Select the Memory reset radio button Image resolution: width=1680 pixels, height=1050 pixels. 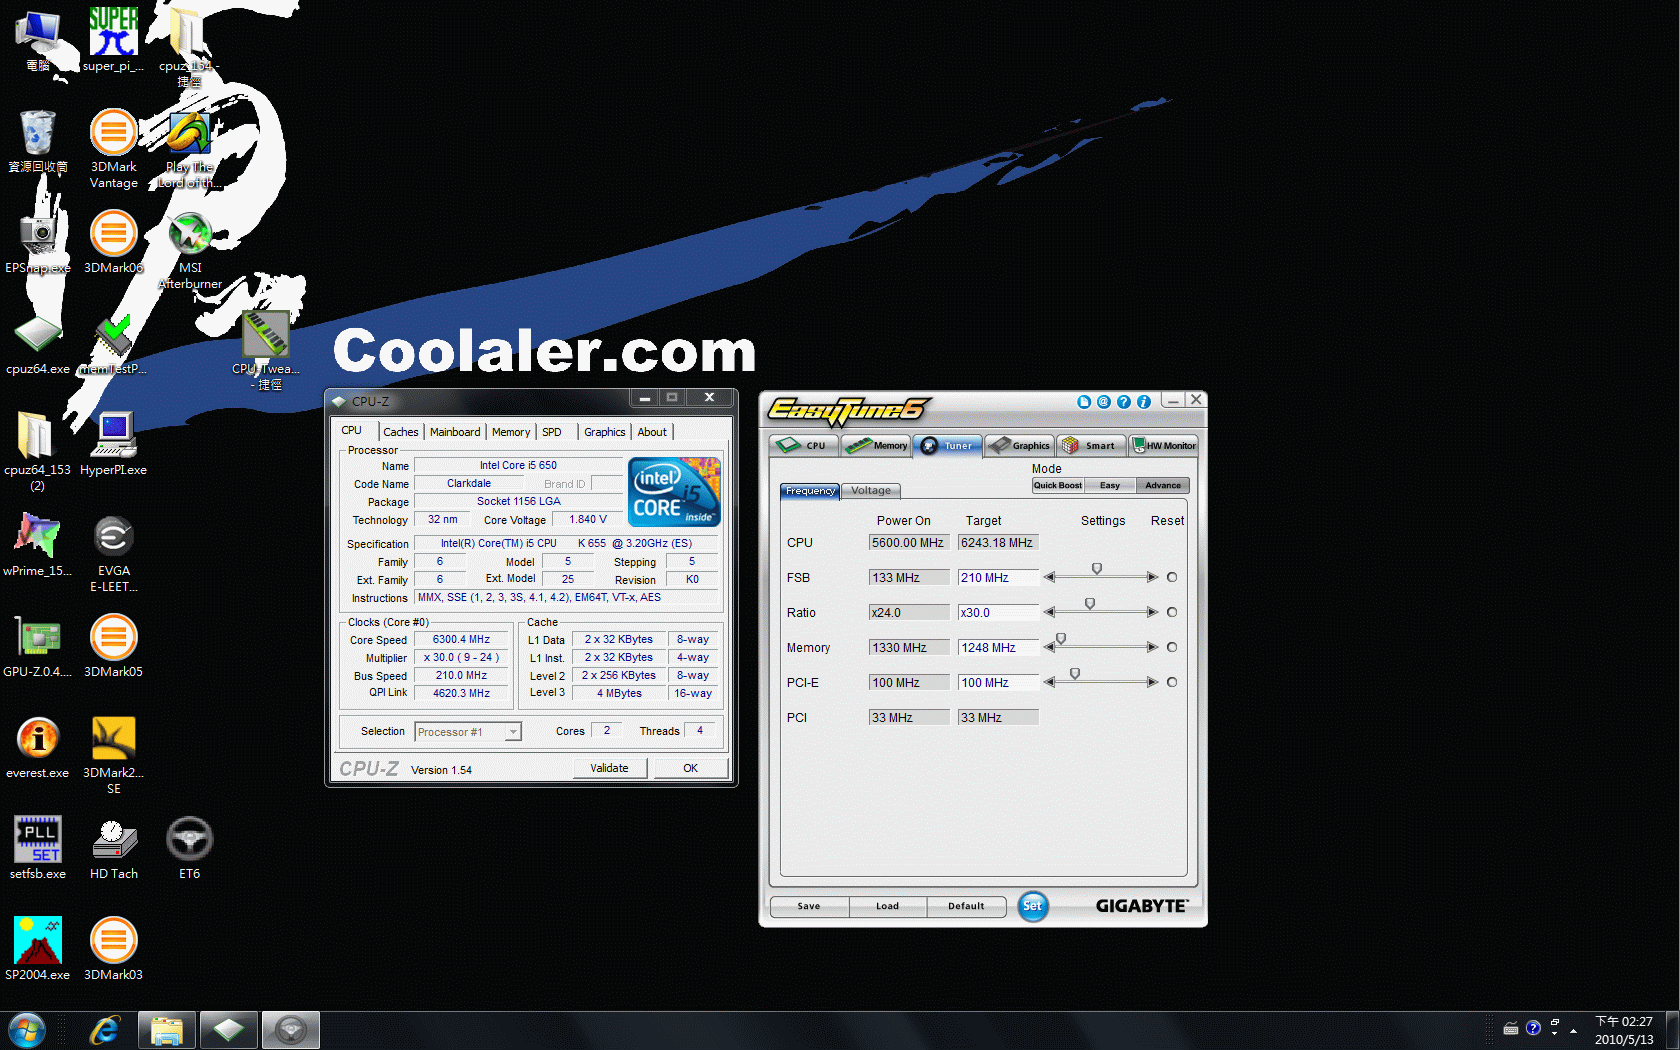tap(1172, 647)
